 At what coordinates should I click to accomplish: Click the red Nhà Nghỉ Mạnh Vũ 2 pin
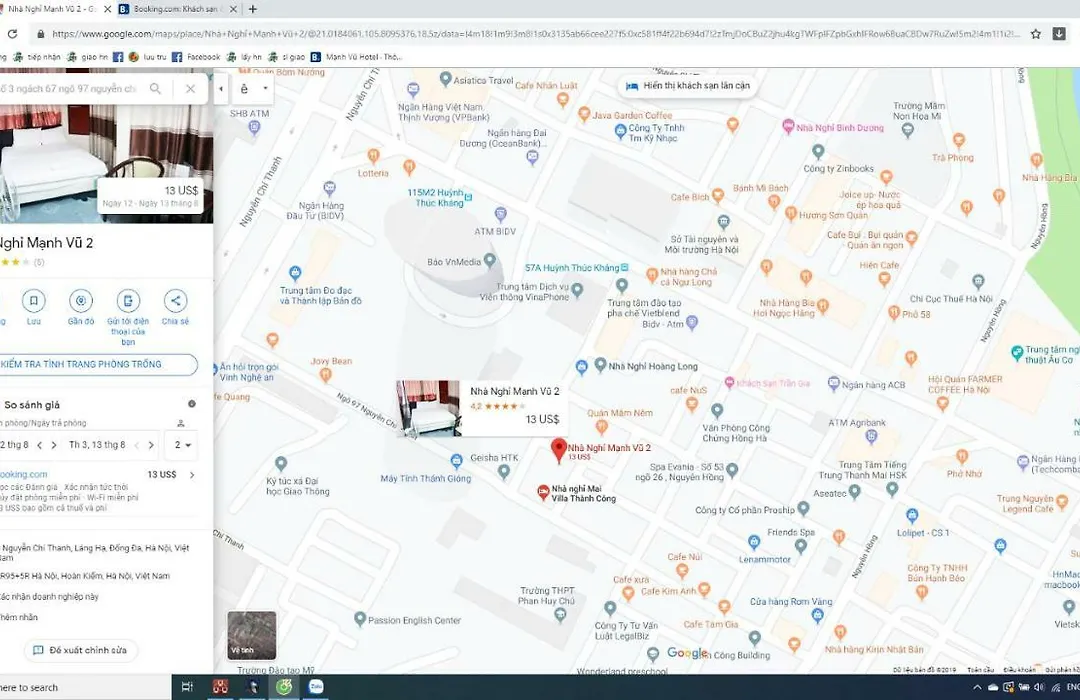559,450
